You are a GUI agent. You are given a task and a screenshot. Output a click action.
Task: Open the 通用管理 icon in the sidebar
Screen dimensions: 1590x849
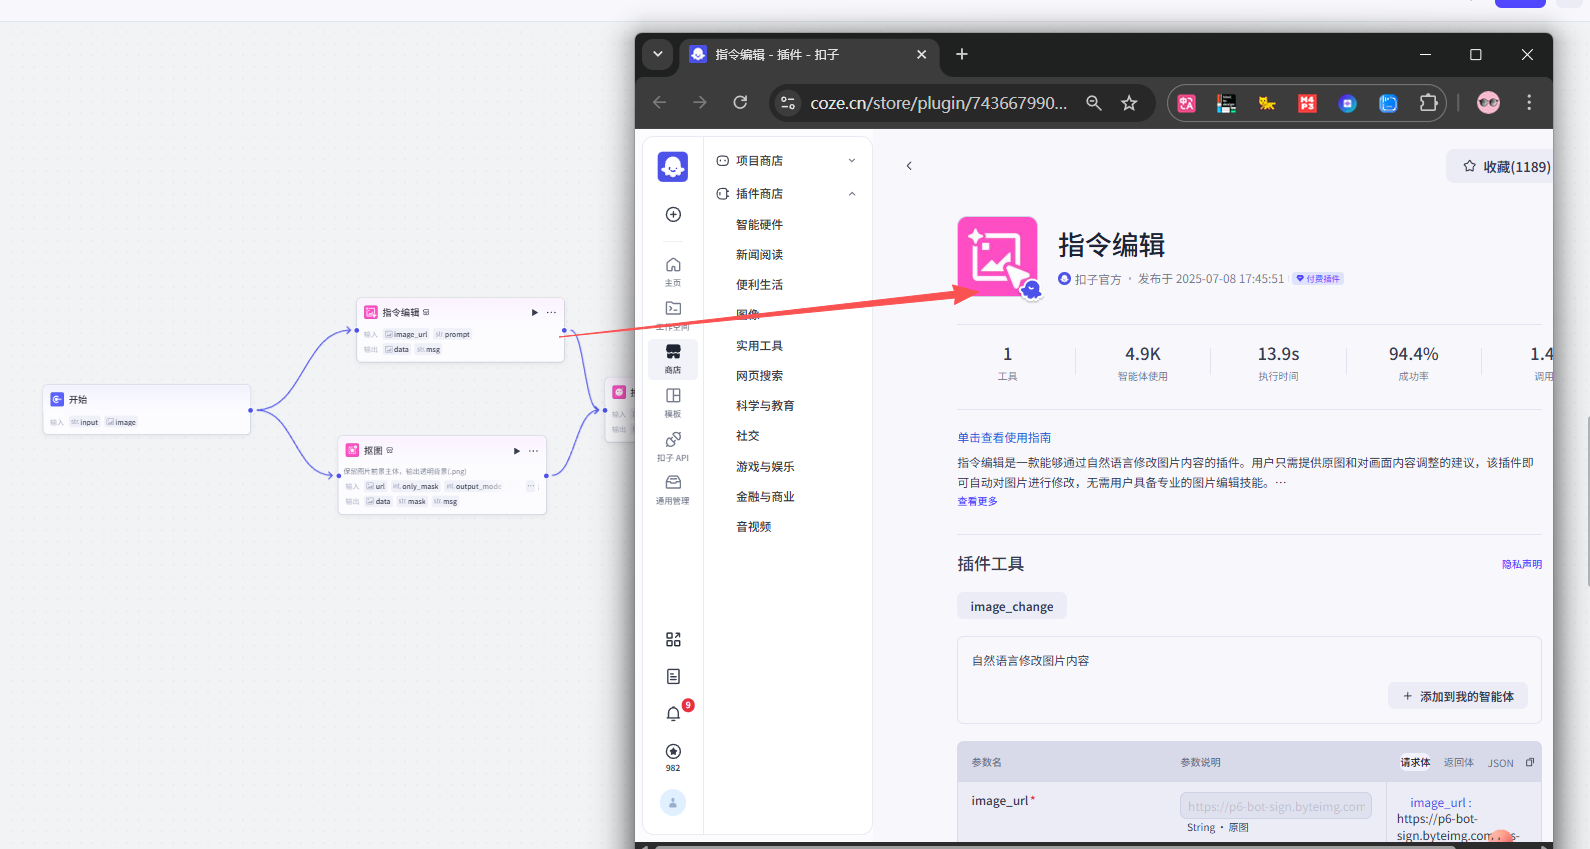click(x=673, y=489)
